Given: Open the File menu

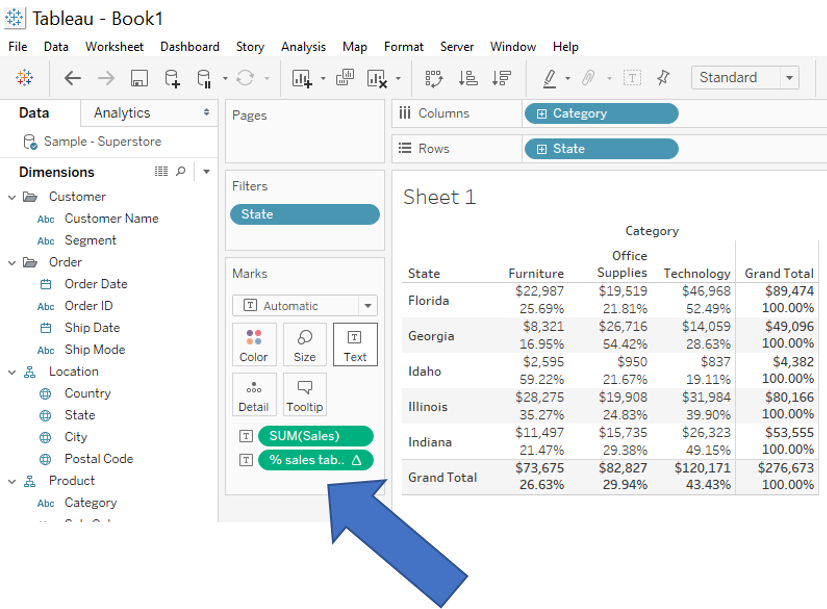Looking at the screenshot, I should (17, 46).
